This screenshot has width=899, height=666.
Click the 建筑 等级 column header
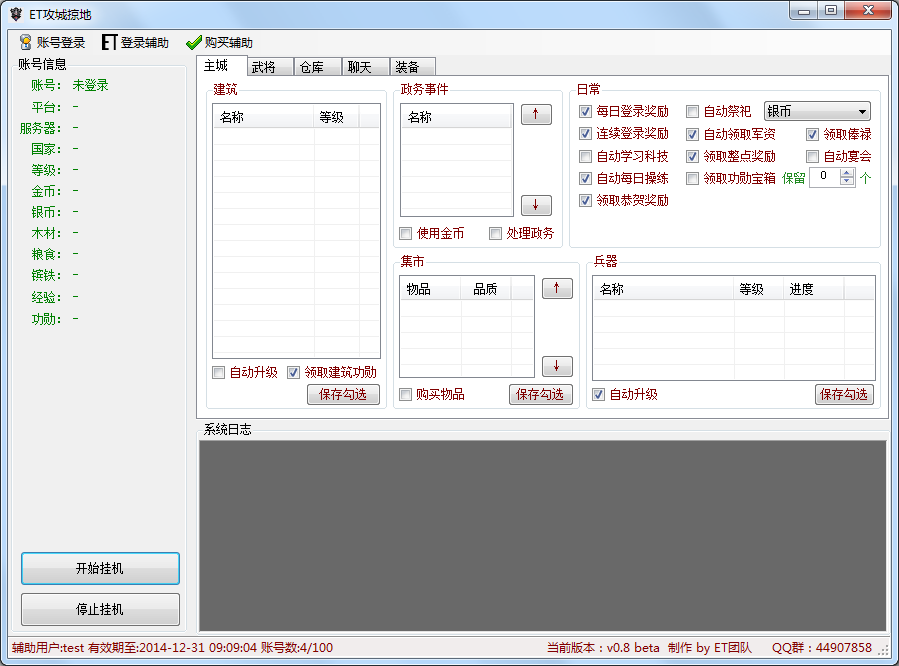coord(337,117)
